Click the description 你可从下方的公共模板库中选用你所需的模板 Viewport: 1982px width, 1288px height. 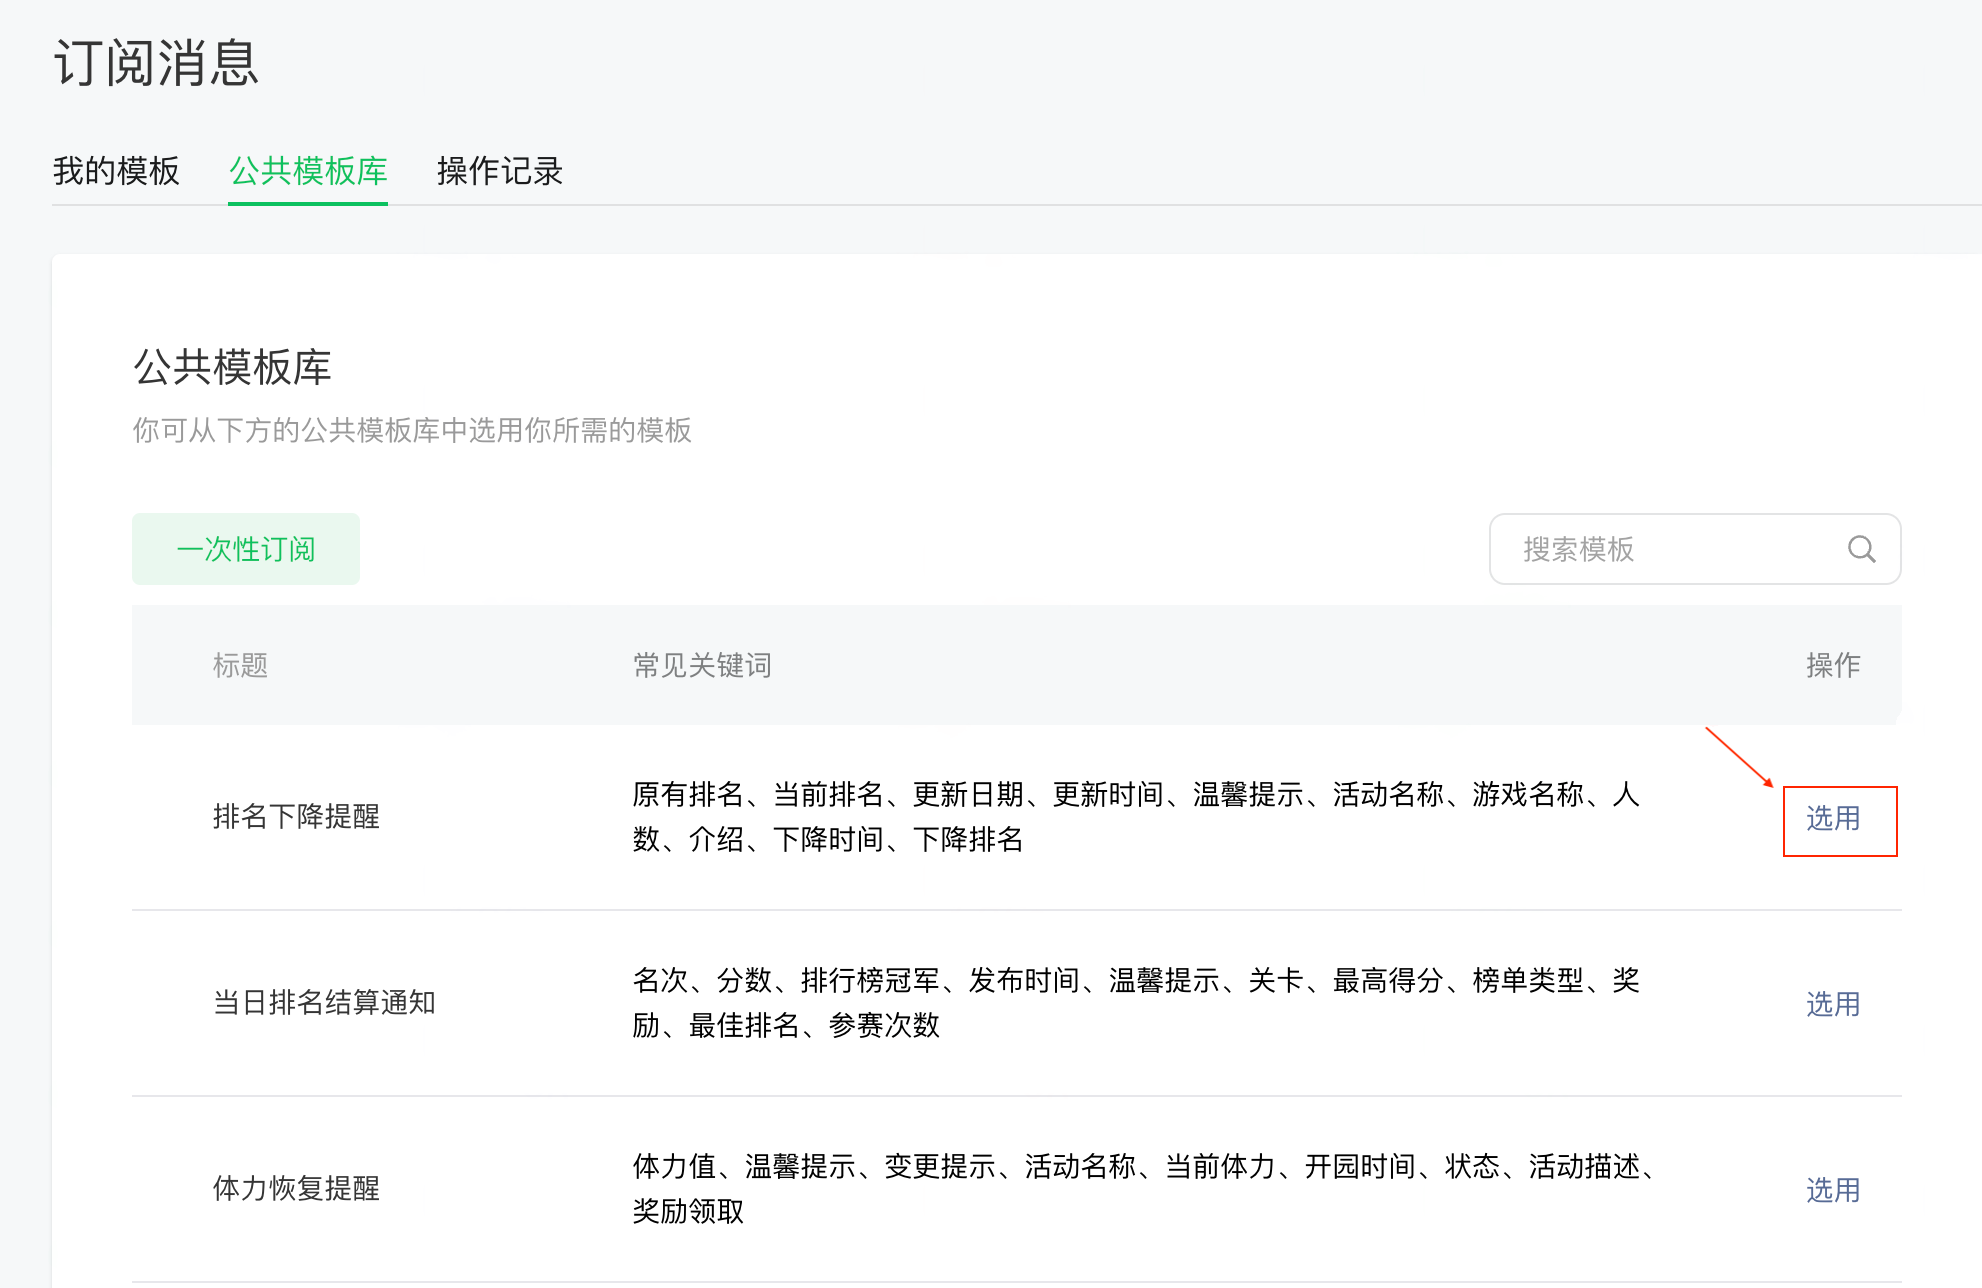[x=412, y=430]
